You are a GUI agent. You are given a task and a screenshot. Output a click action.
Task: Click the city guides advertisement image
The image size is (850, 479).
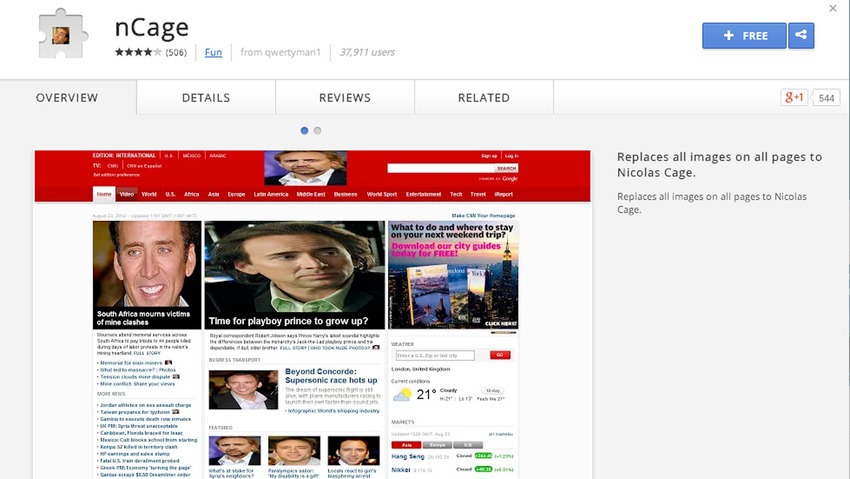click(453, 275)
